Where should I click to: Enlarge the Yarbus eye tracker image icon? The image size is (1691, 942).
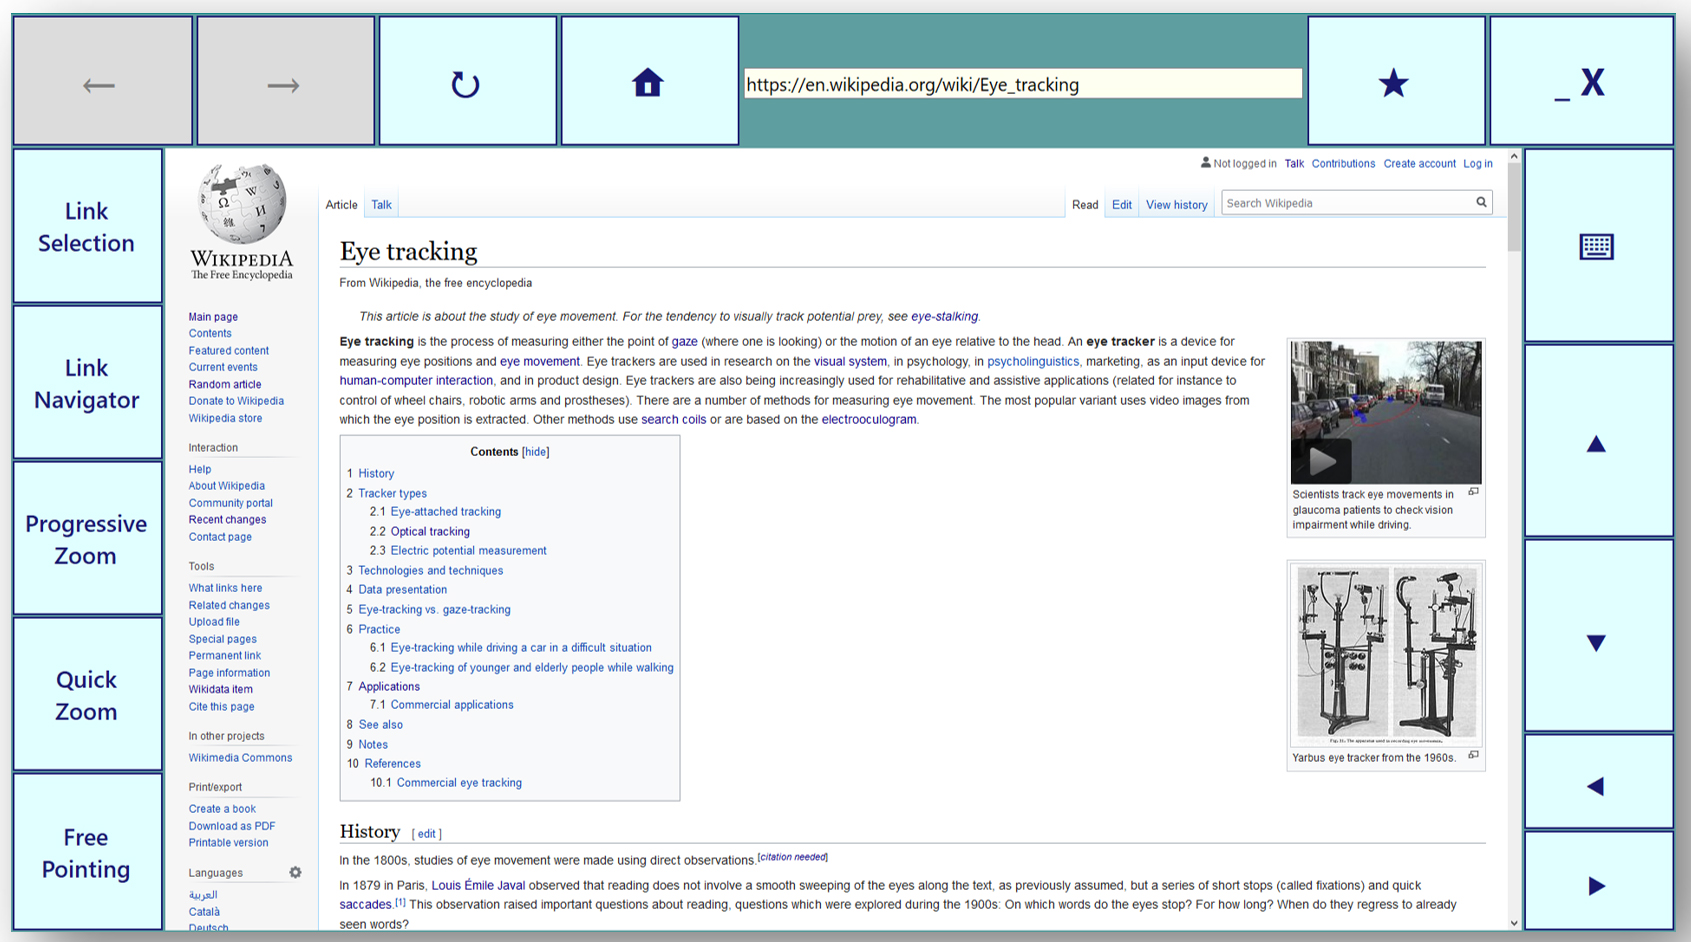point(1473,755)
